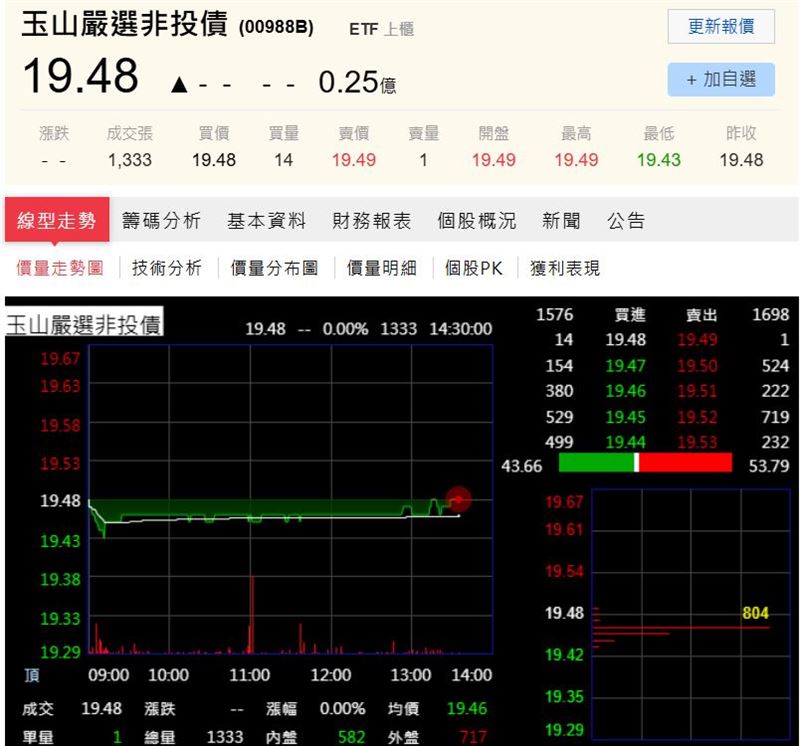Open 基本資料 tab
This screenshot has width=800, height=746.
266,220
